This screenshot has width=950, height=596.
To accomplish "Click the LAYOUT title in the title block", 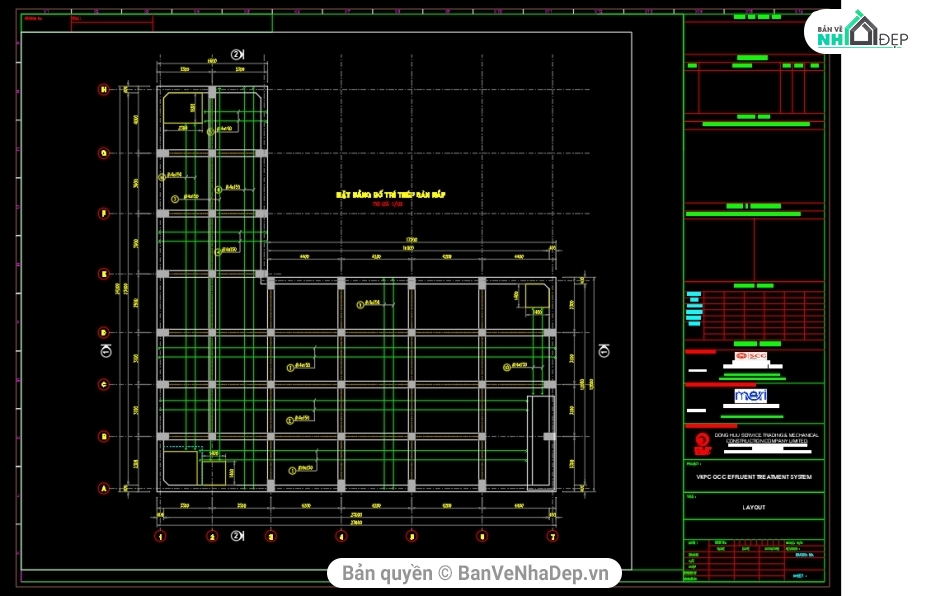I will [753, 507].
